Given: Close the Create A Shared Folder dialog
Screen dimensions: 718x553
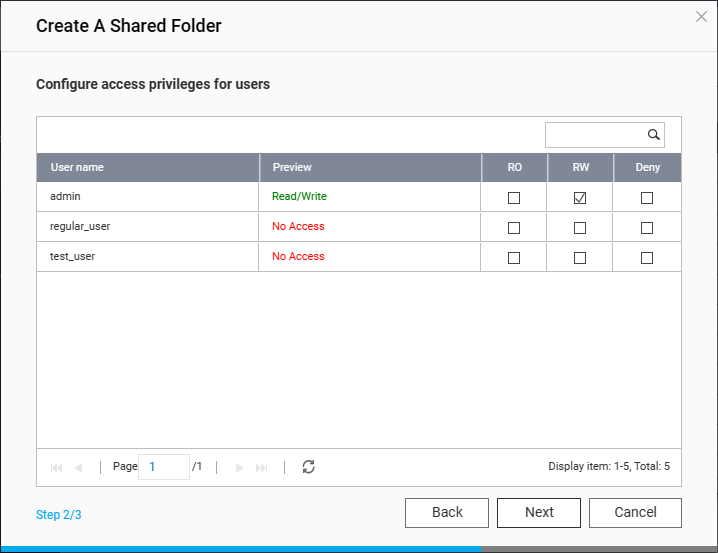Looking at the screenshot, I should pos(702,16).
